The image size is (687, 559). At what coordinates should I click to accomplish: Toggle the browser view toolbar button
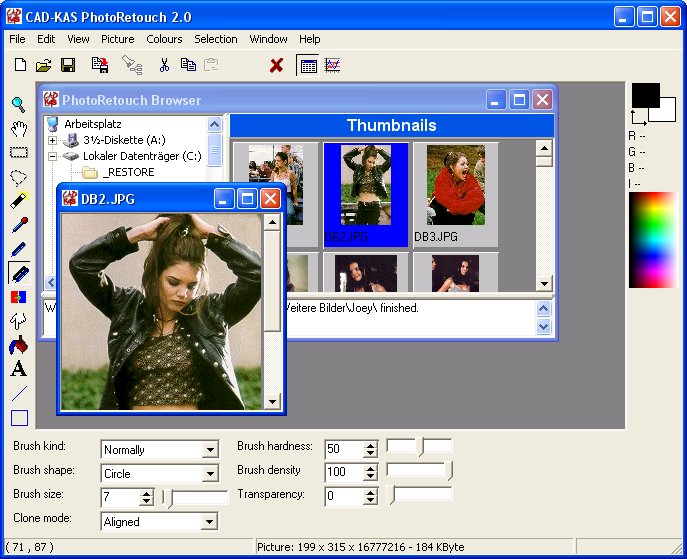[x=308, y=65]
